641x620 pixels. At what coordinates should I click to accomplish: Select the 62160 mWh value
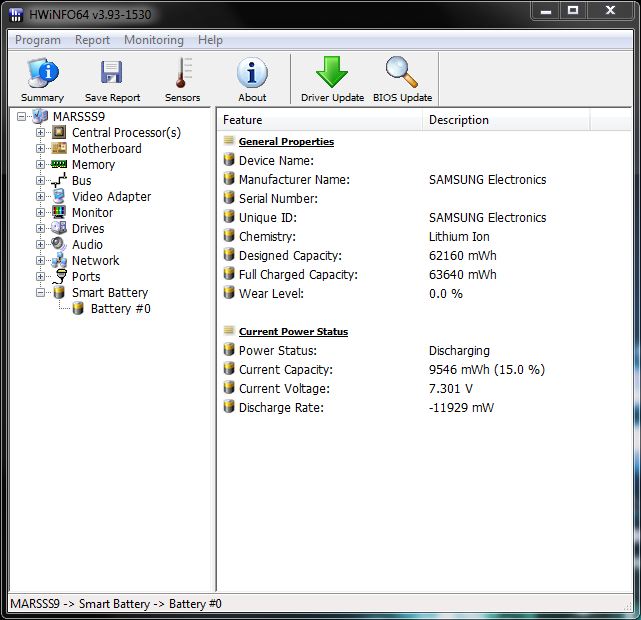click(462, 255)
